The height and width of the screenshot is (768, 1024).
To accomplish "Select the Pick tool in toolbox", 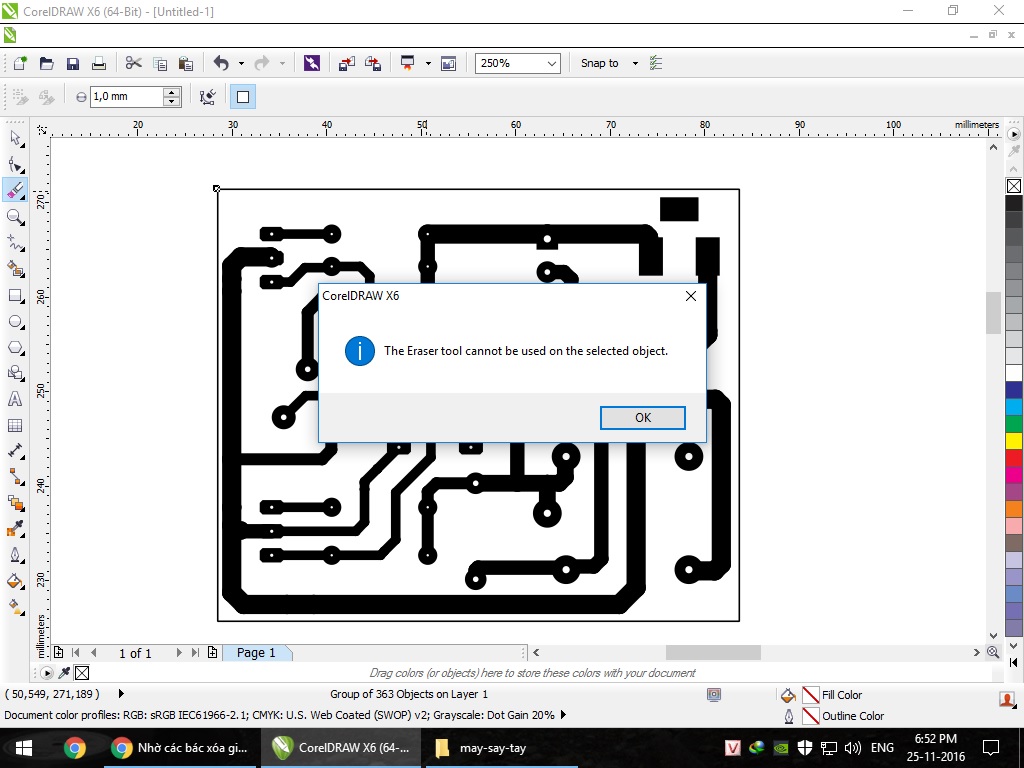I will click(15, 138).
